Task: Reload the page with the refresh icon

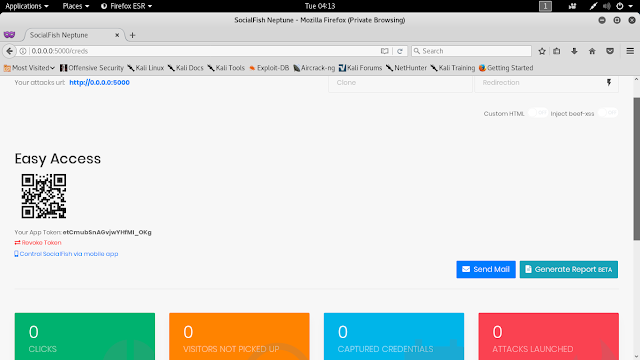Action: [x=400, y=51]
